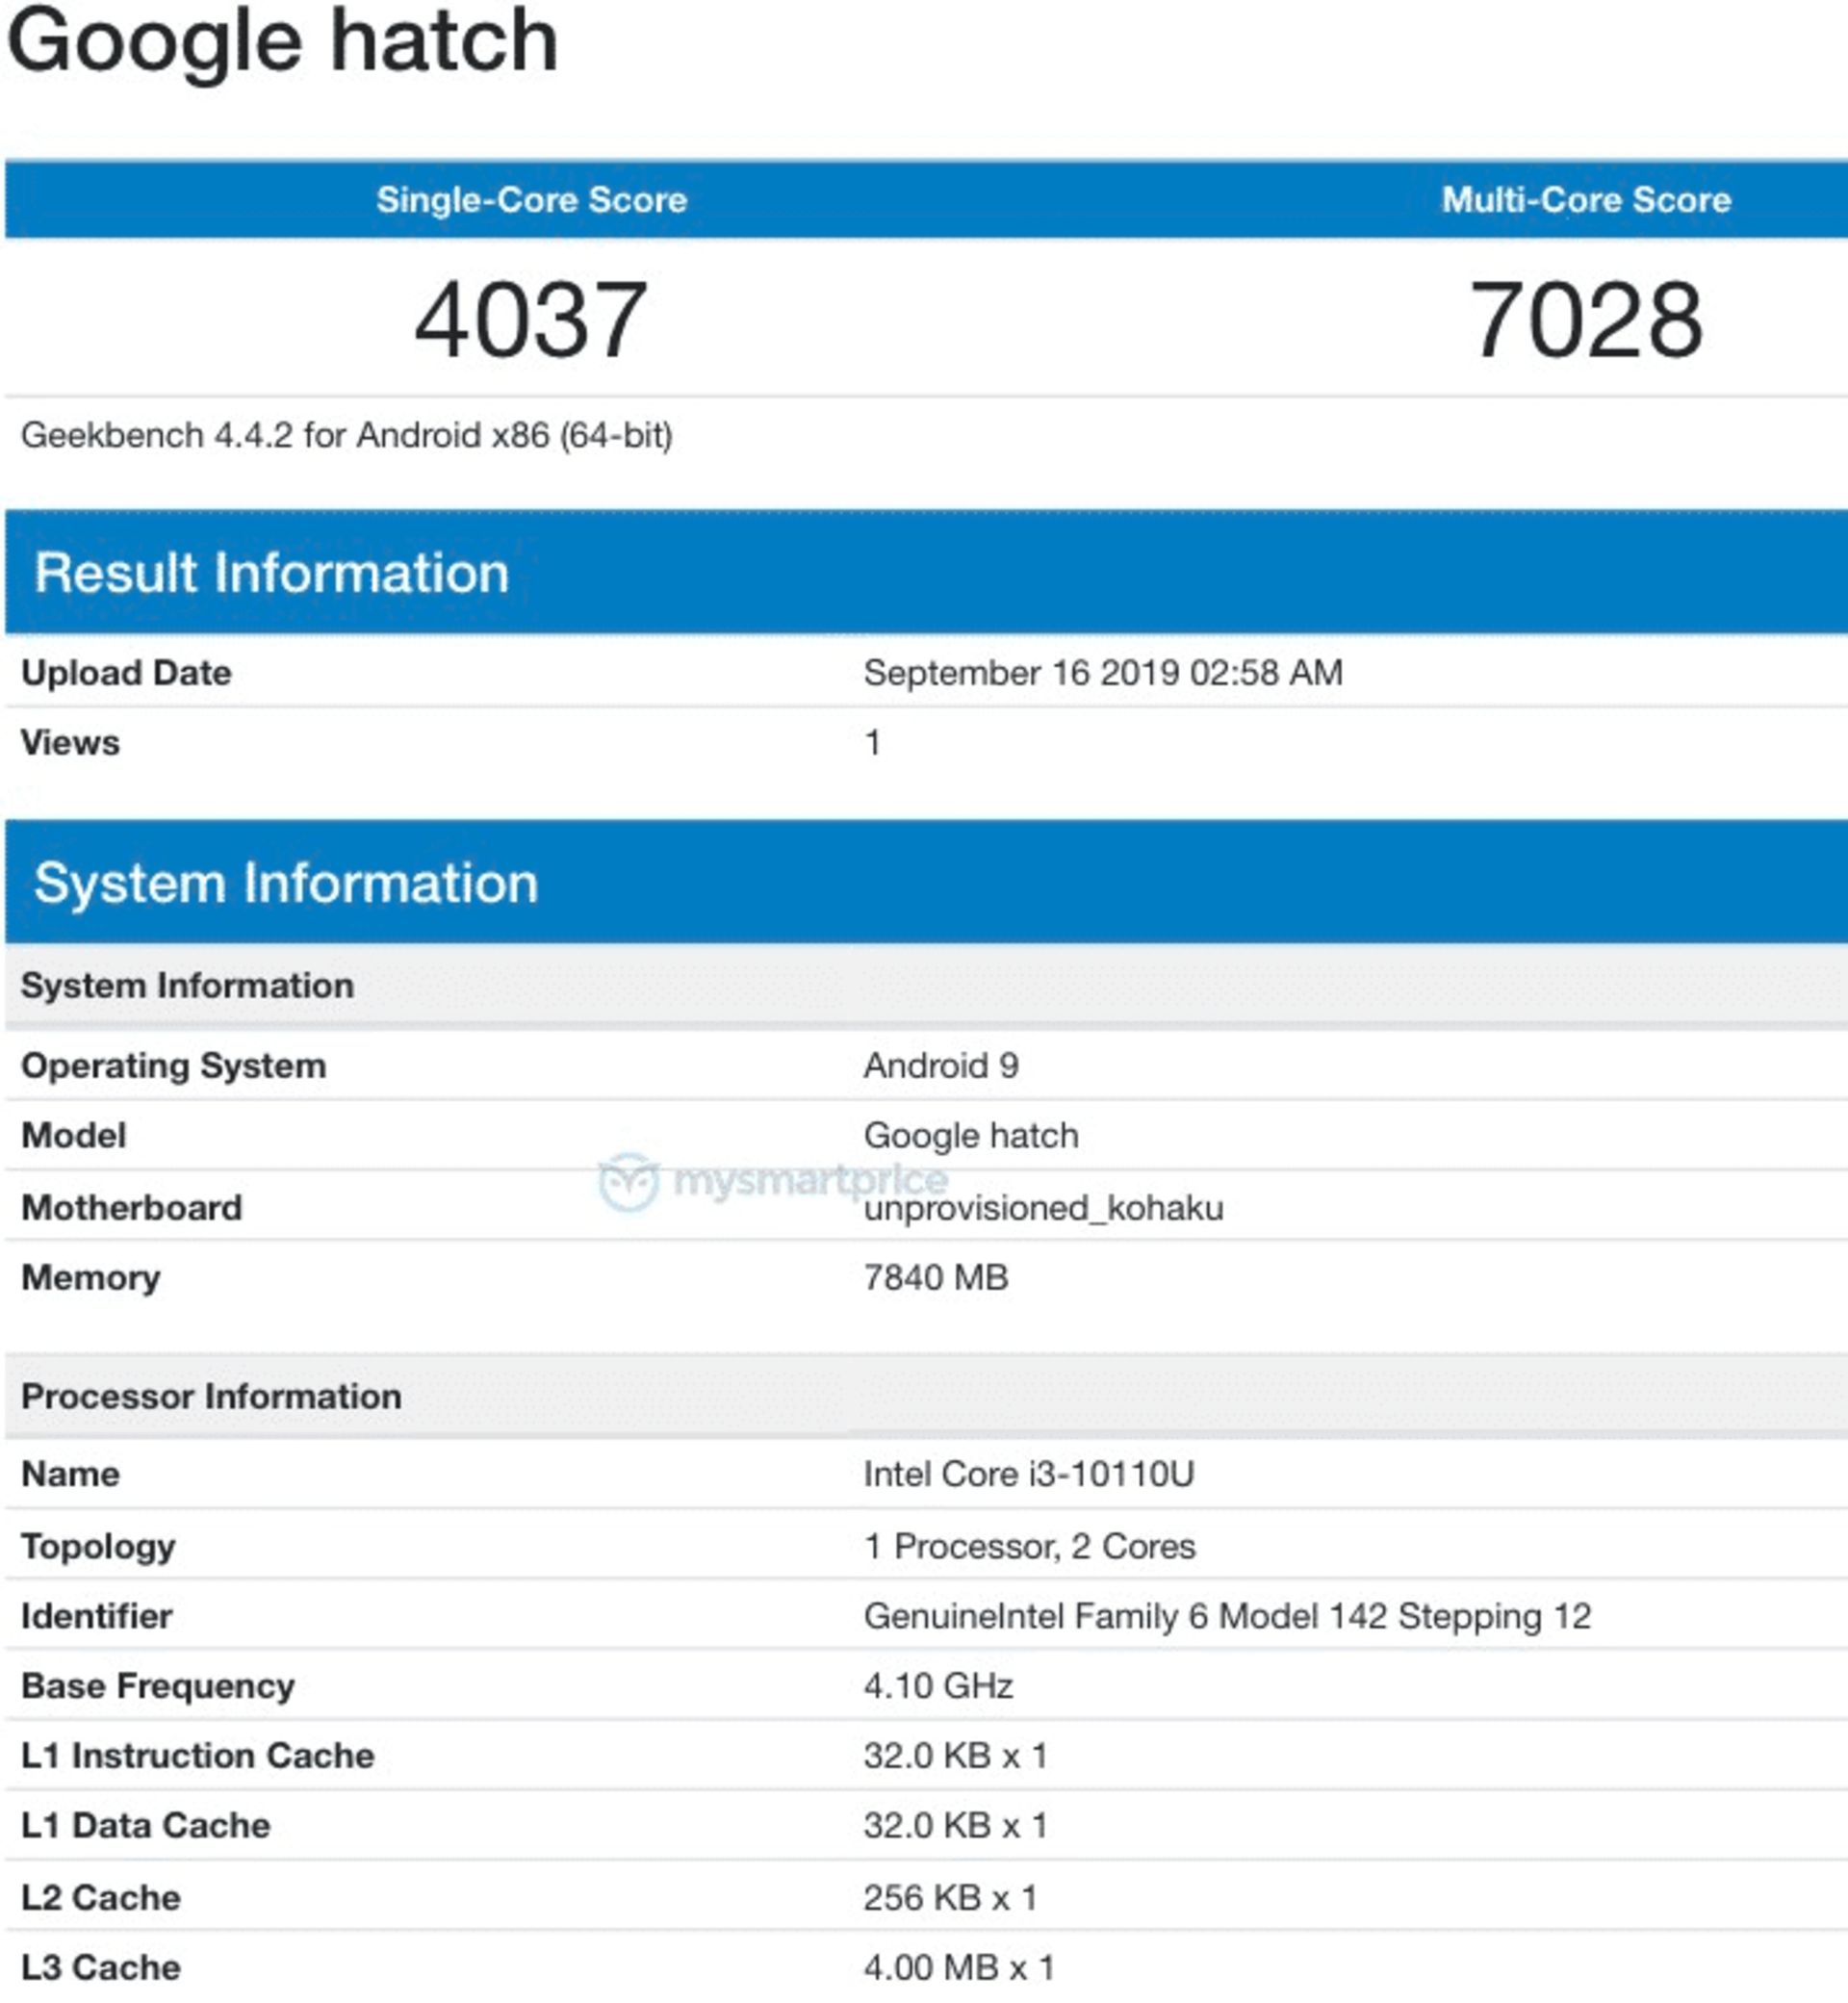This screenshot has width=1848, height=2003.
Task: Click the single-core score value 4037
Action: point(531,319)
